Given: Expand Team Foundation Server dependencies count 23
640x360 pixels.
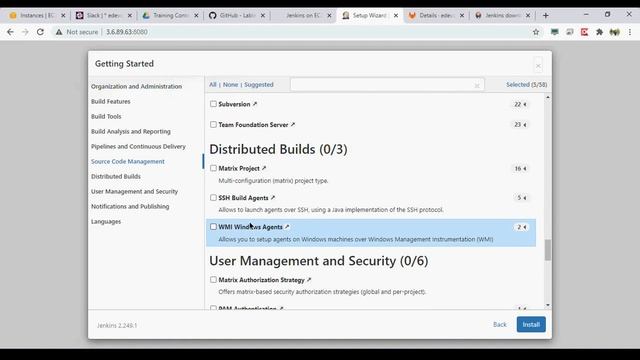Looking at the screenshot, I should coord(520,124).
